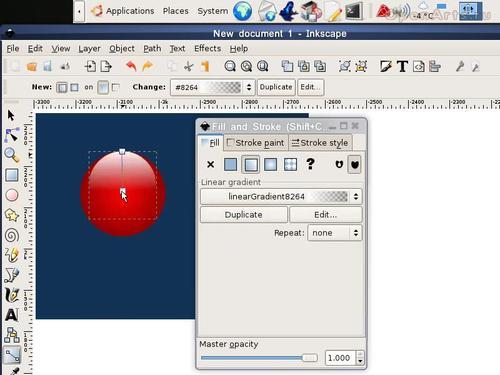Select the Star polygon tool

12,215
